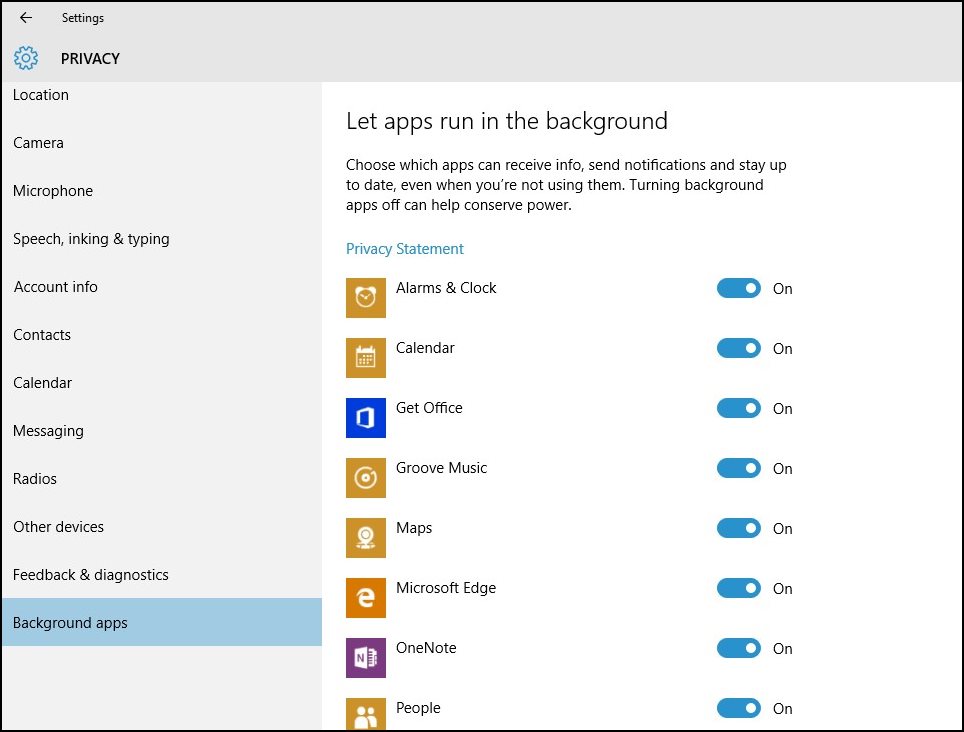Open the Camera privacy section

162,143
